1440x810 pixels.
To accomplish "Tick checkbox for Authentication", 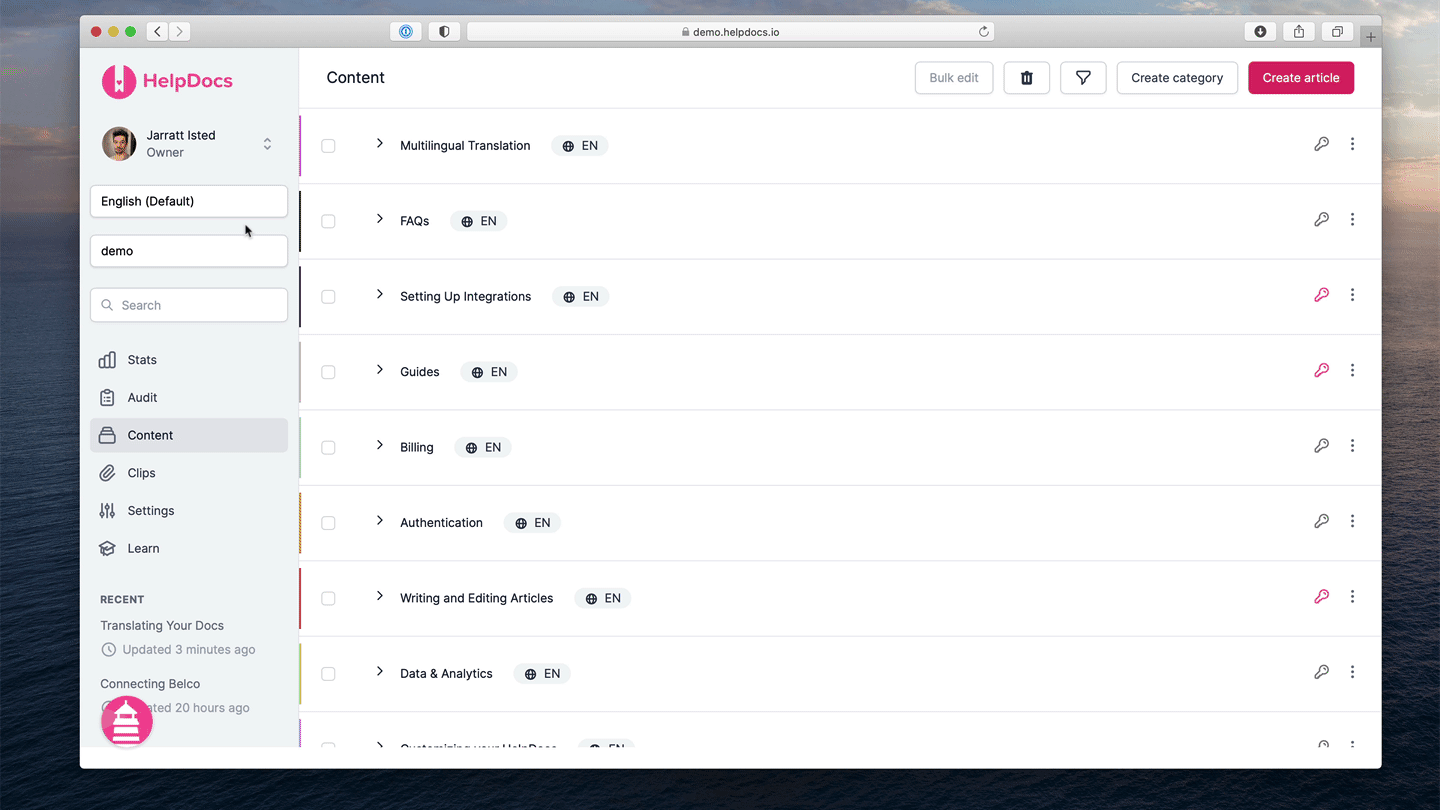I will (328, 523).
